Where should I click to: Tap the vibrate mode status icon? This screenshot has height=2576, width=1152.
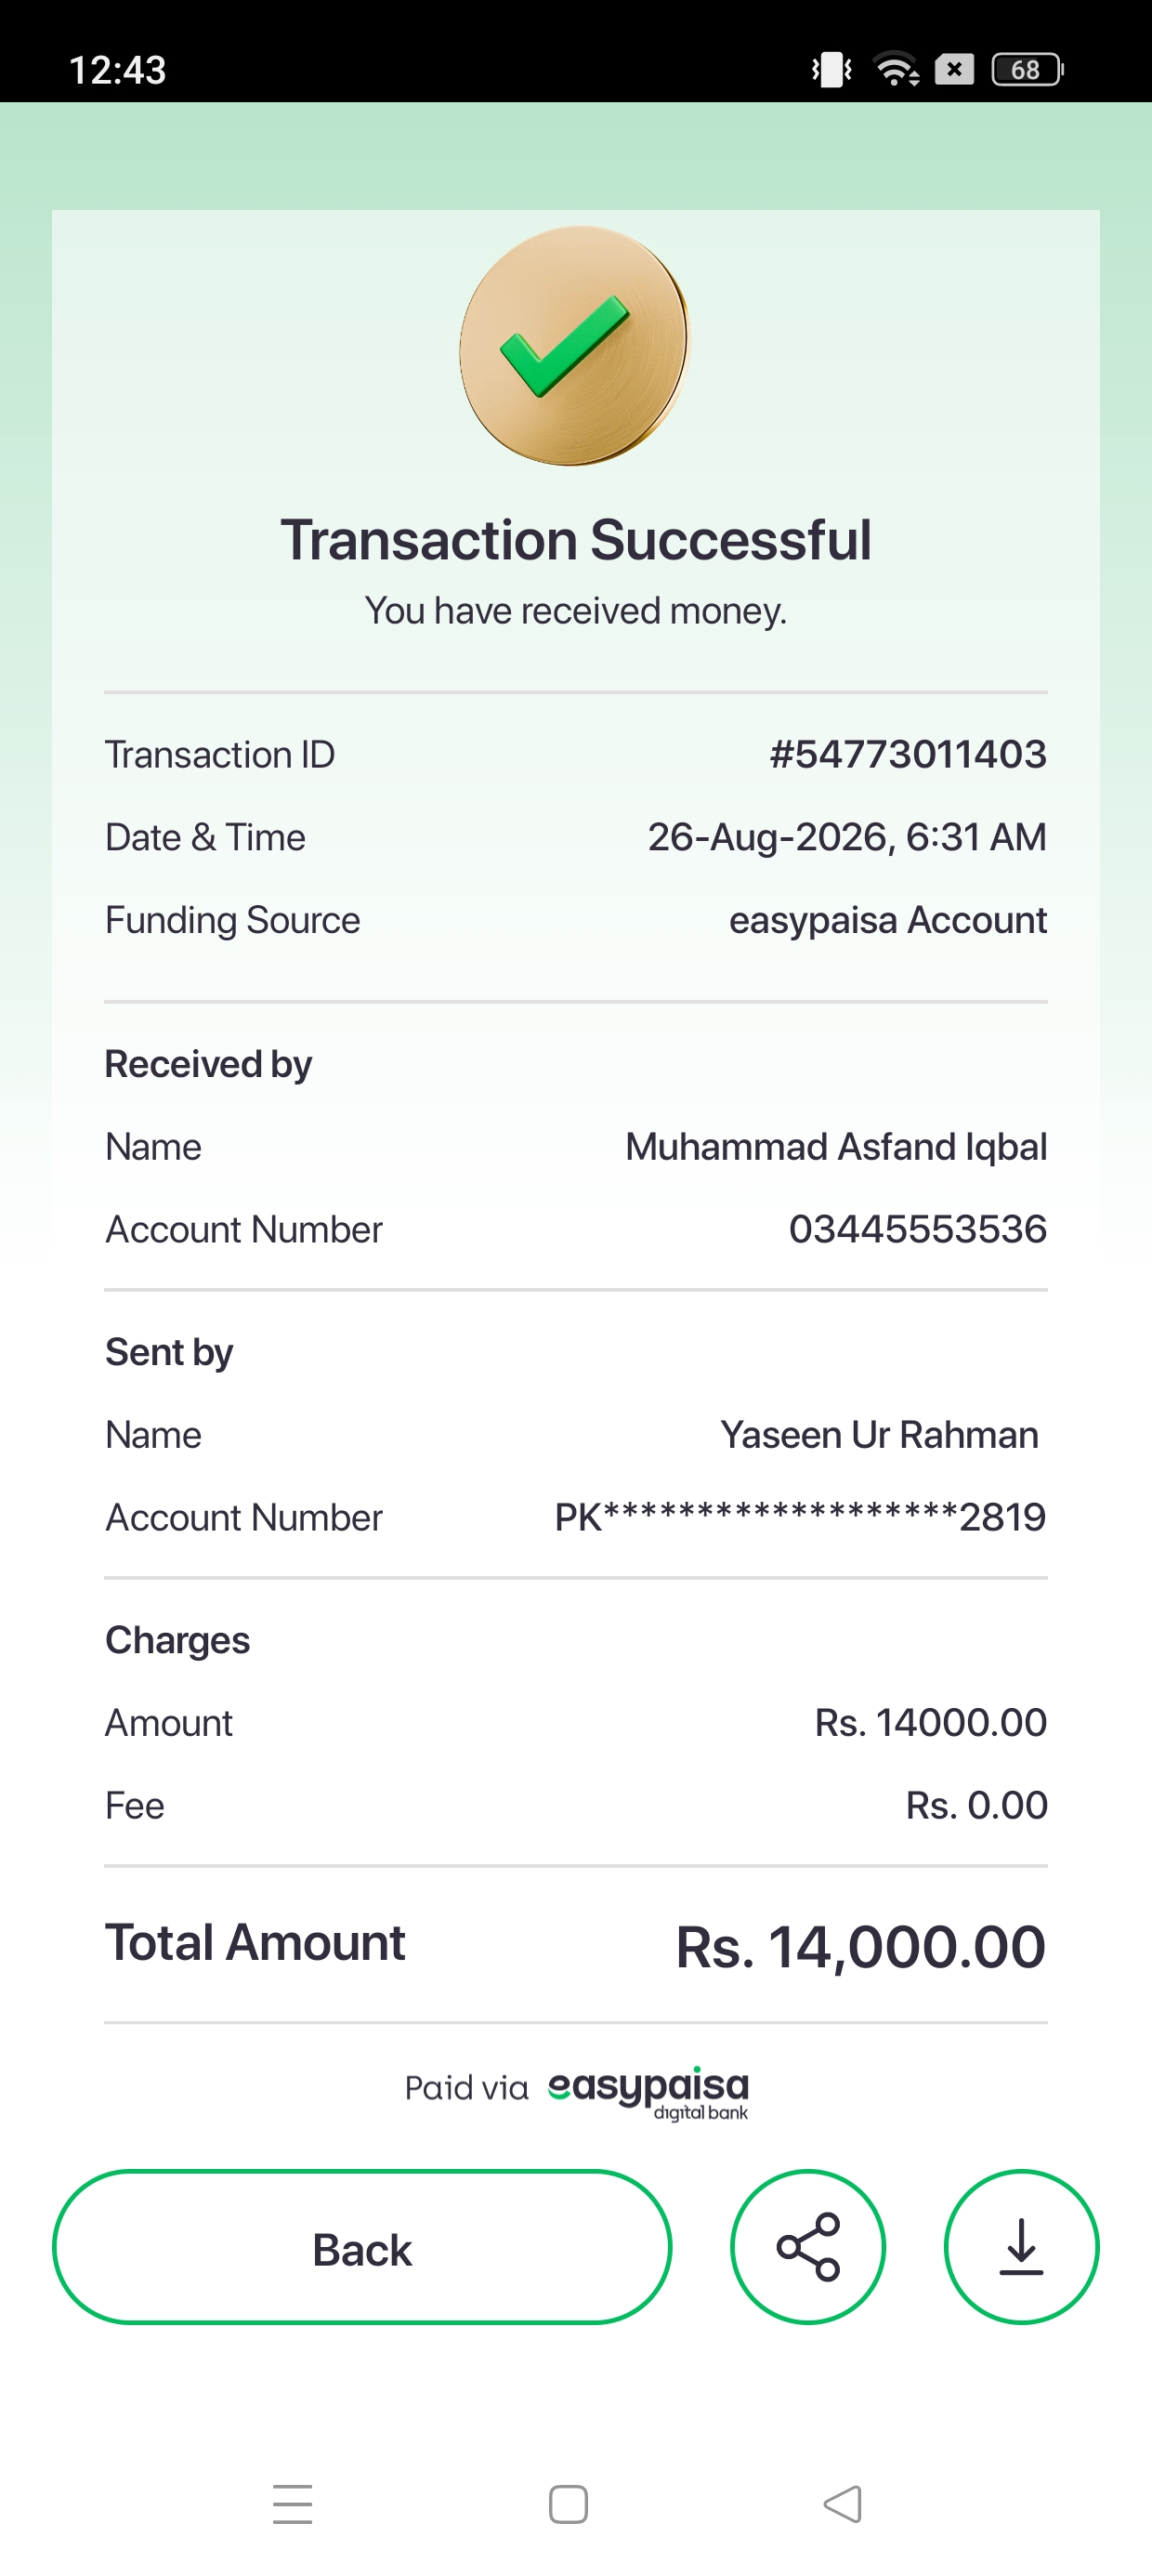coord(831,69)
